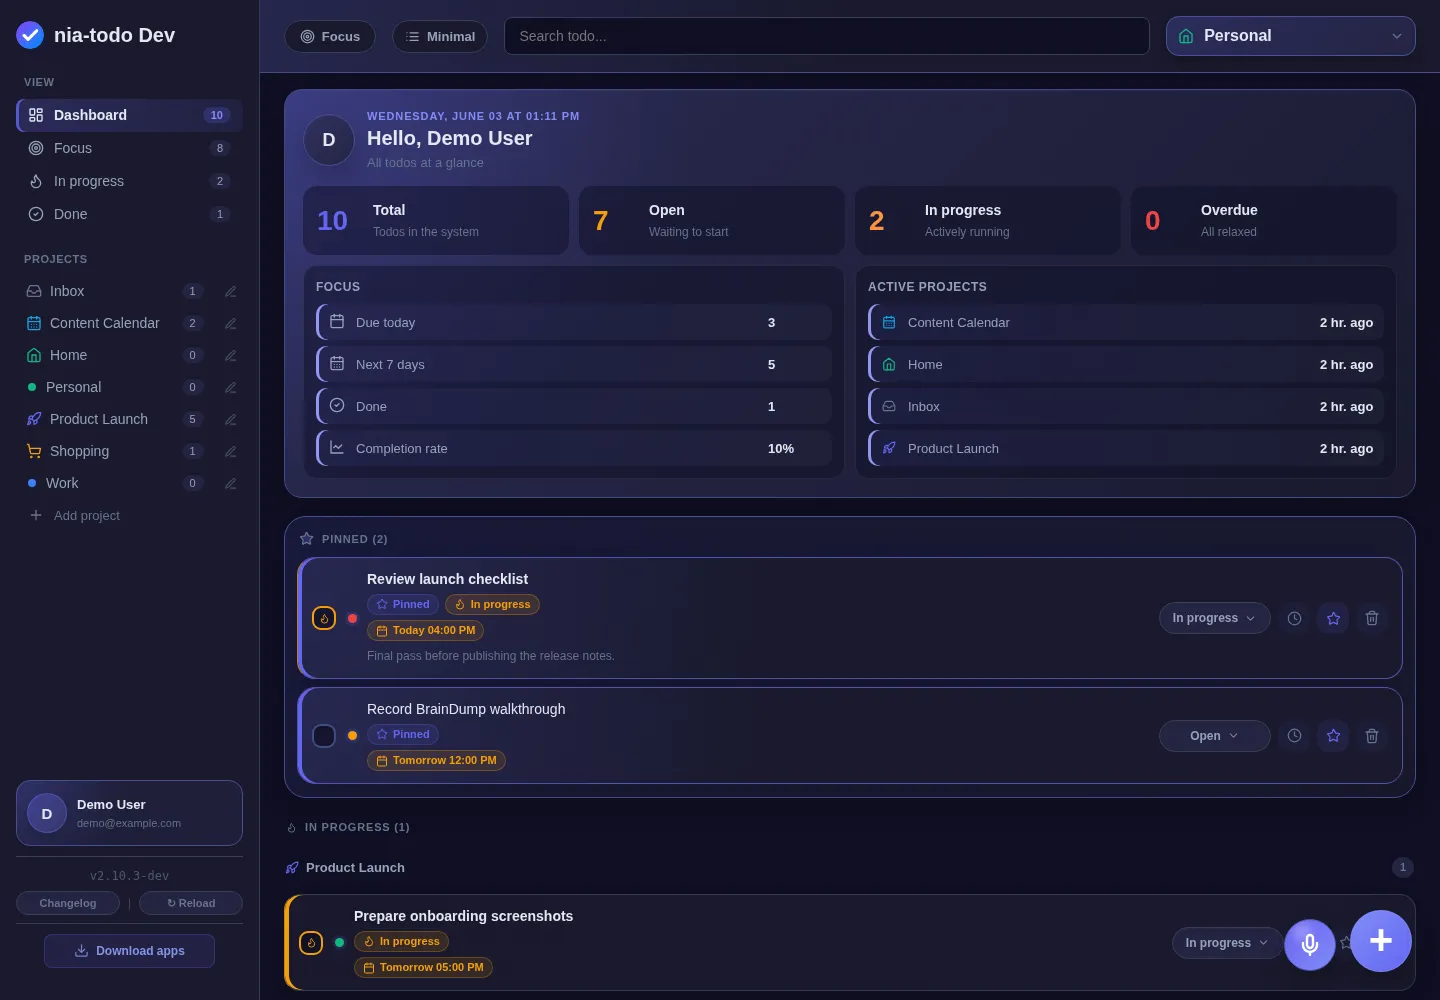Click the blue dot beside Work project
The height and width of the screenshot is (1000, 1440).
pyautogui.click(x=32, y=483)
